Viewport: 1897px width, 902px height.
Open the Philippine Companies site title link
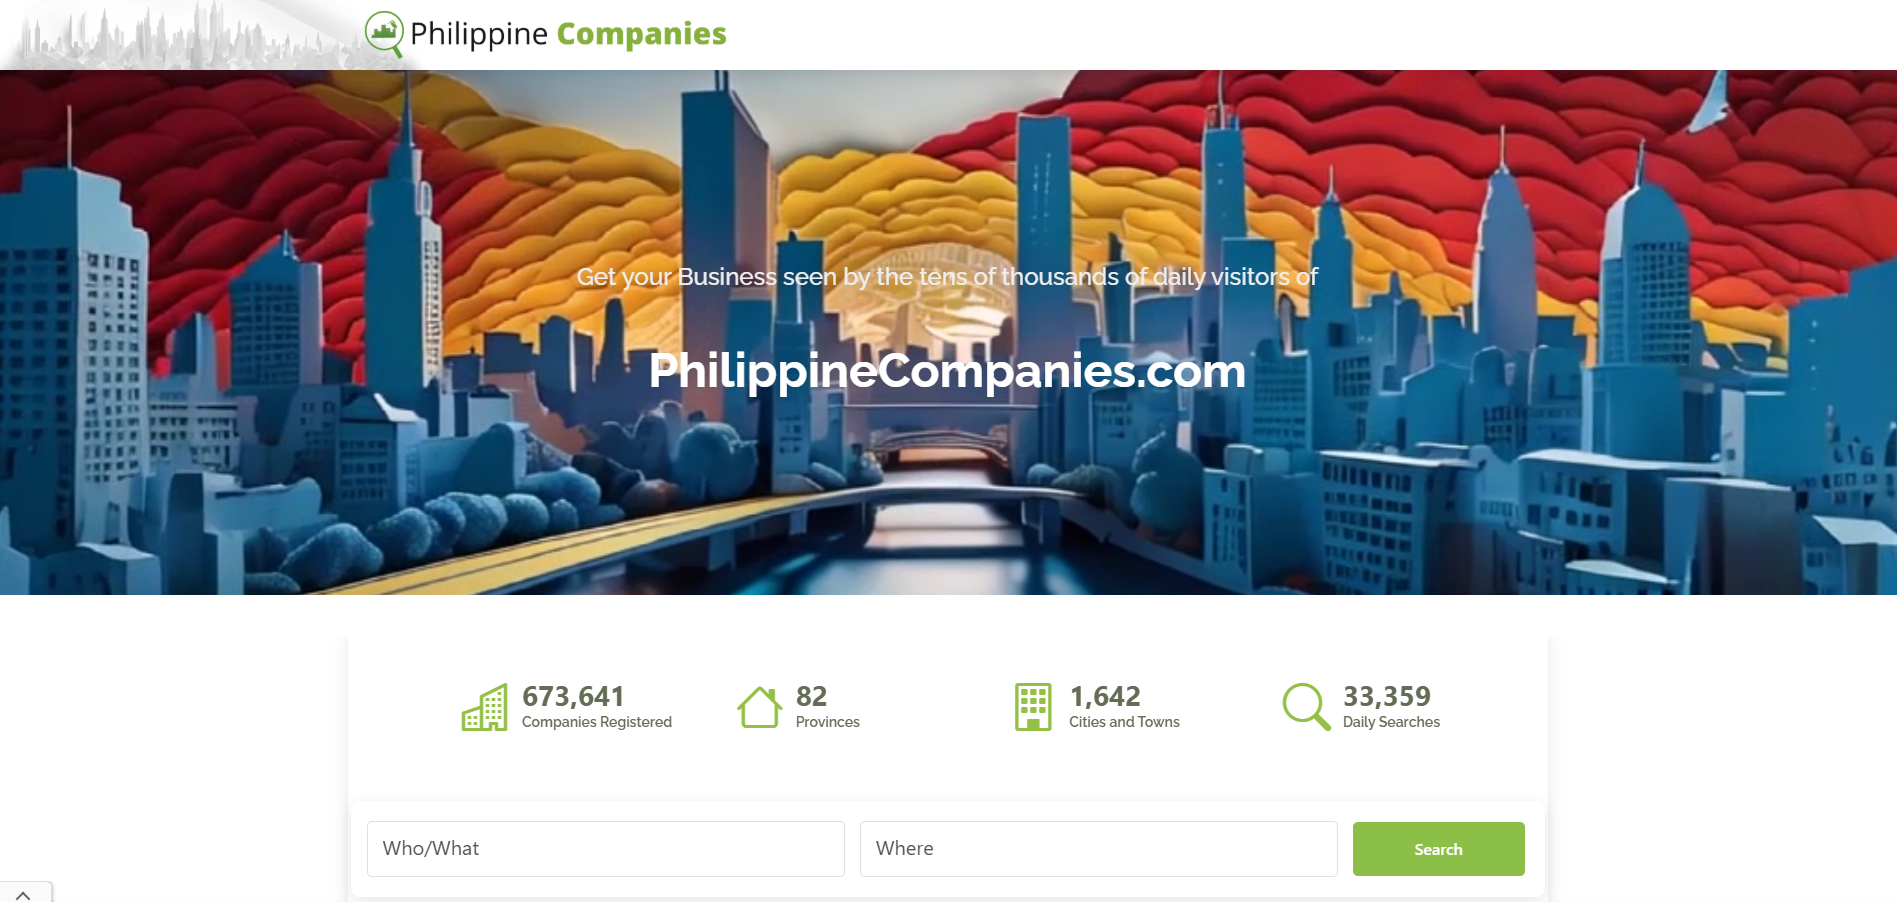coord(568,34)
